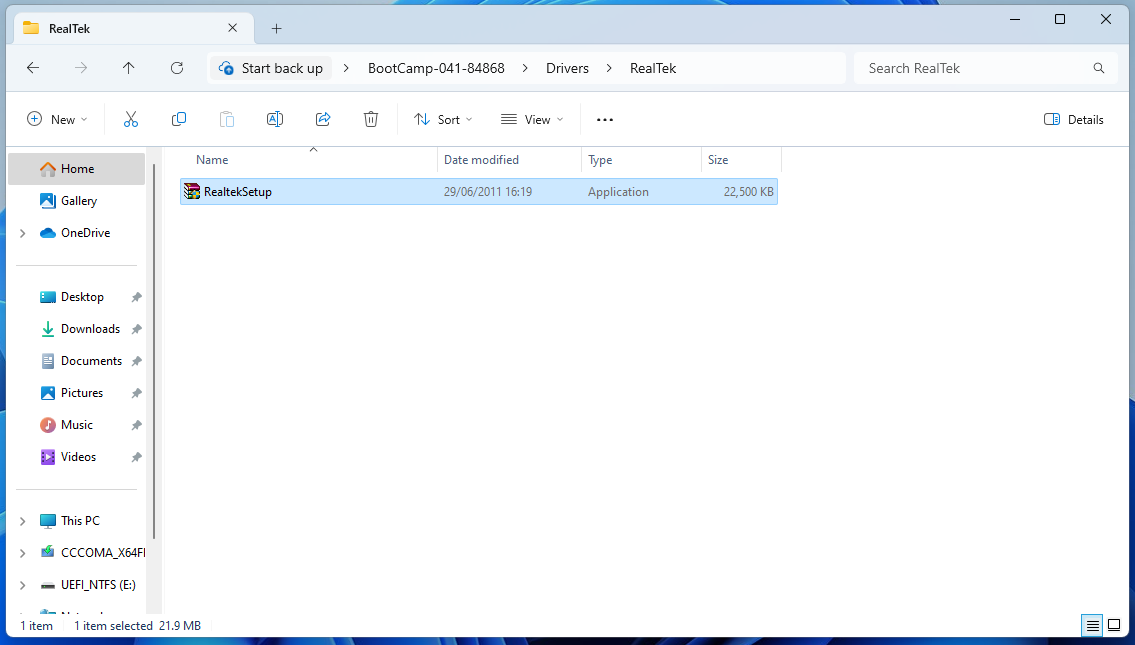Toggle the Details pane
The image size is (1135, 645).
tap(1073, 119)
